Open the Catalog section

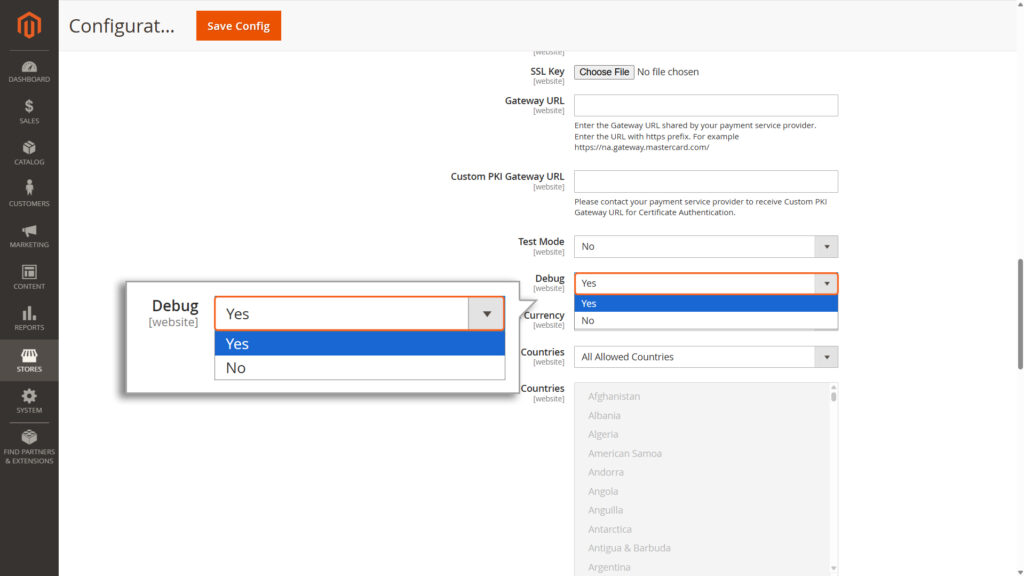(x=29, y=150)
